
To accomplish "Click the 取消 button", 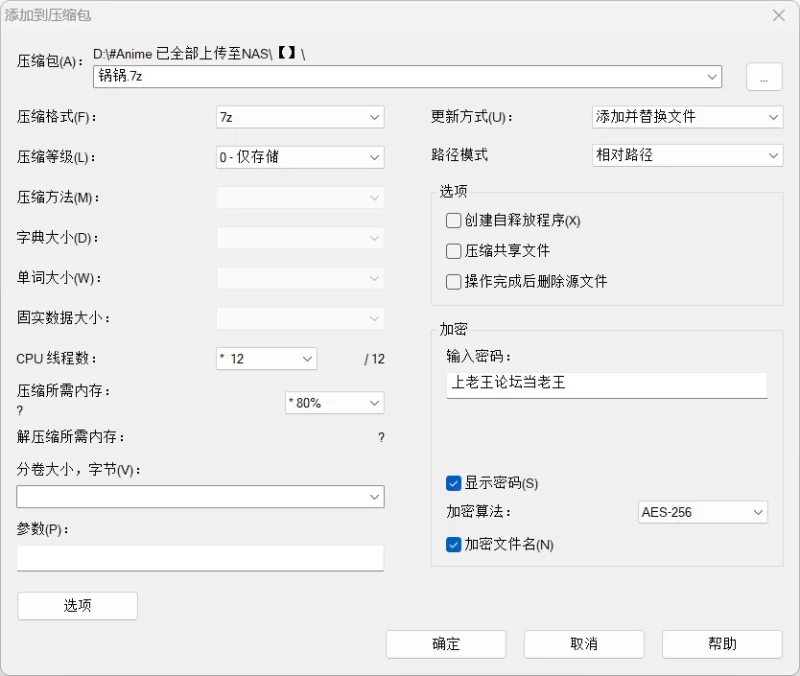I will (x=584, y=644).
